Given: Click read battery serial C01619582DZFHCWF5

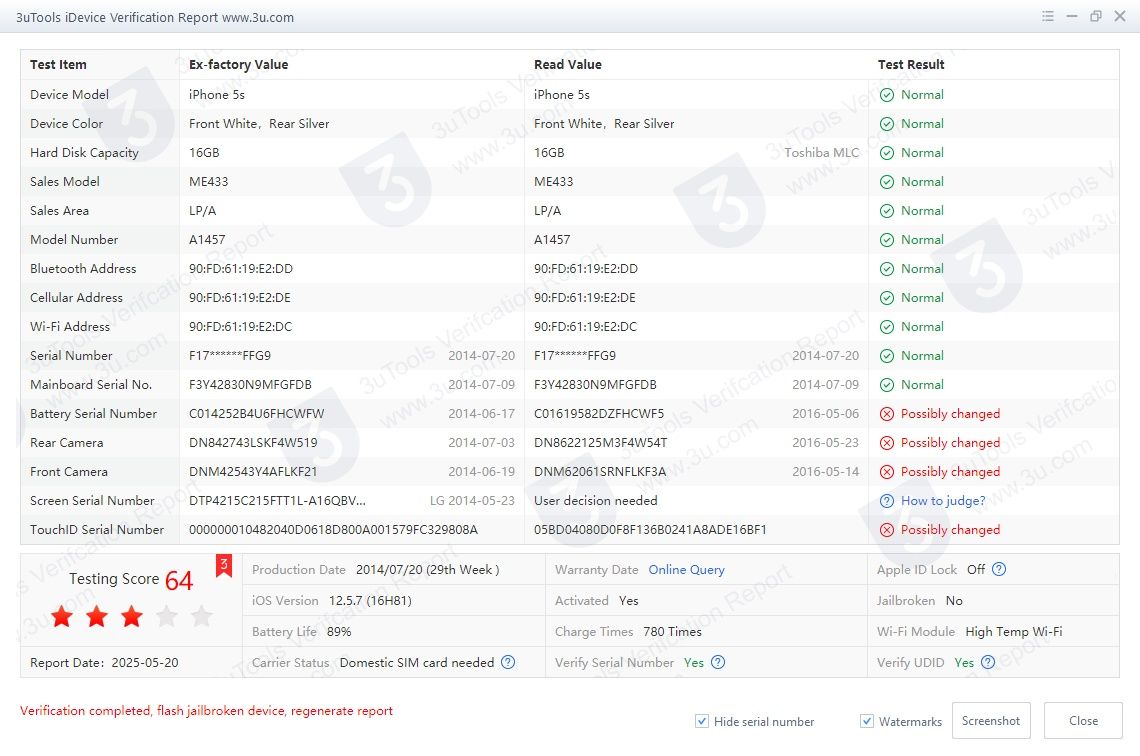Looking at the screenshot, I should tap(599, 414).
